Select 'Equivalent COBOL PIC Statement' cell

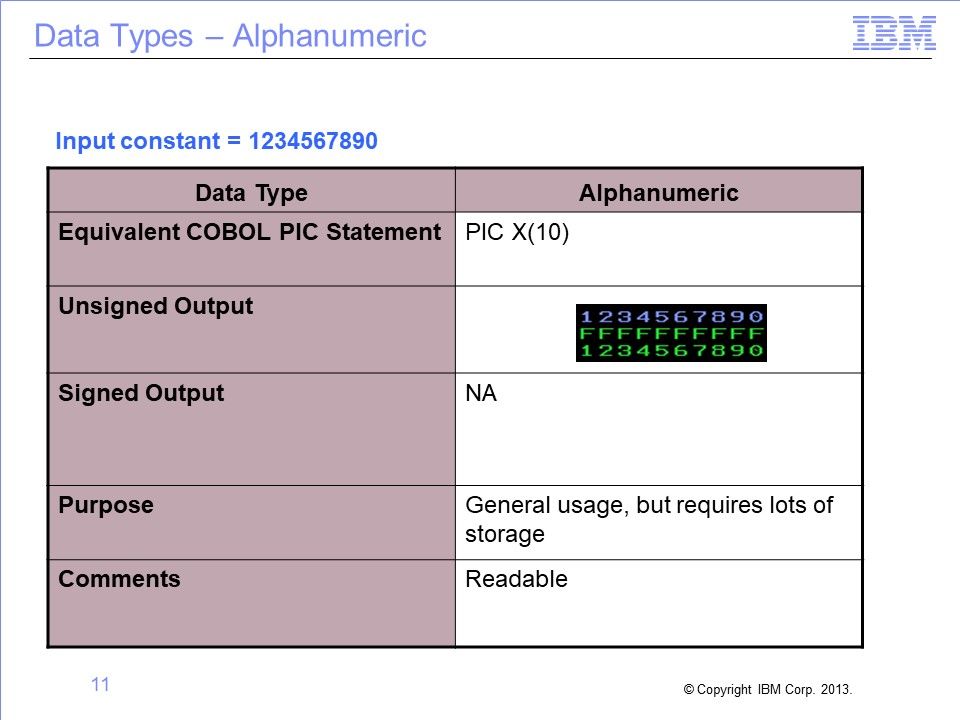point(252,249)
